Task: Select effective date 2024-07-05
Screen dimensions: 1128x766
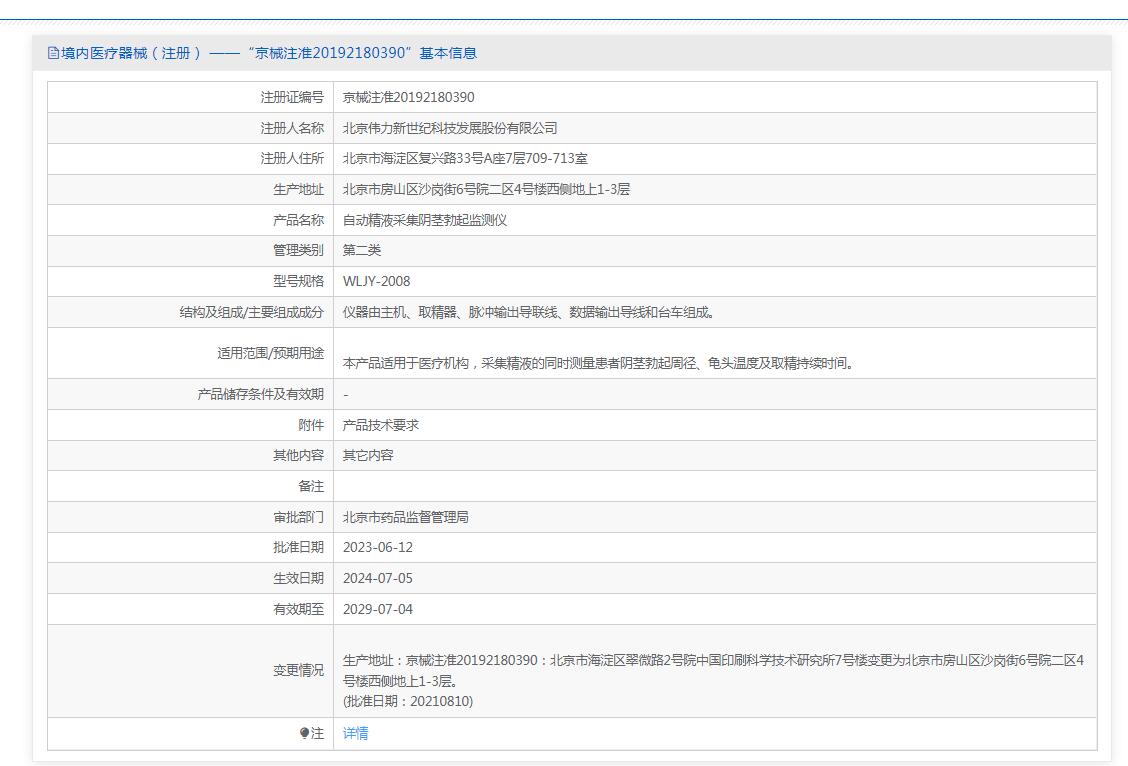Action: [x=378, y=578]
